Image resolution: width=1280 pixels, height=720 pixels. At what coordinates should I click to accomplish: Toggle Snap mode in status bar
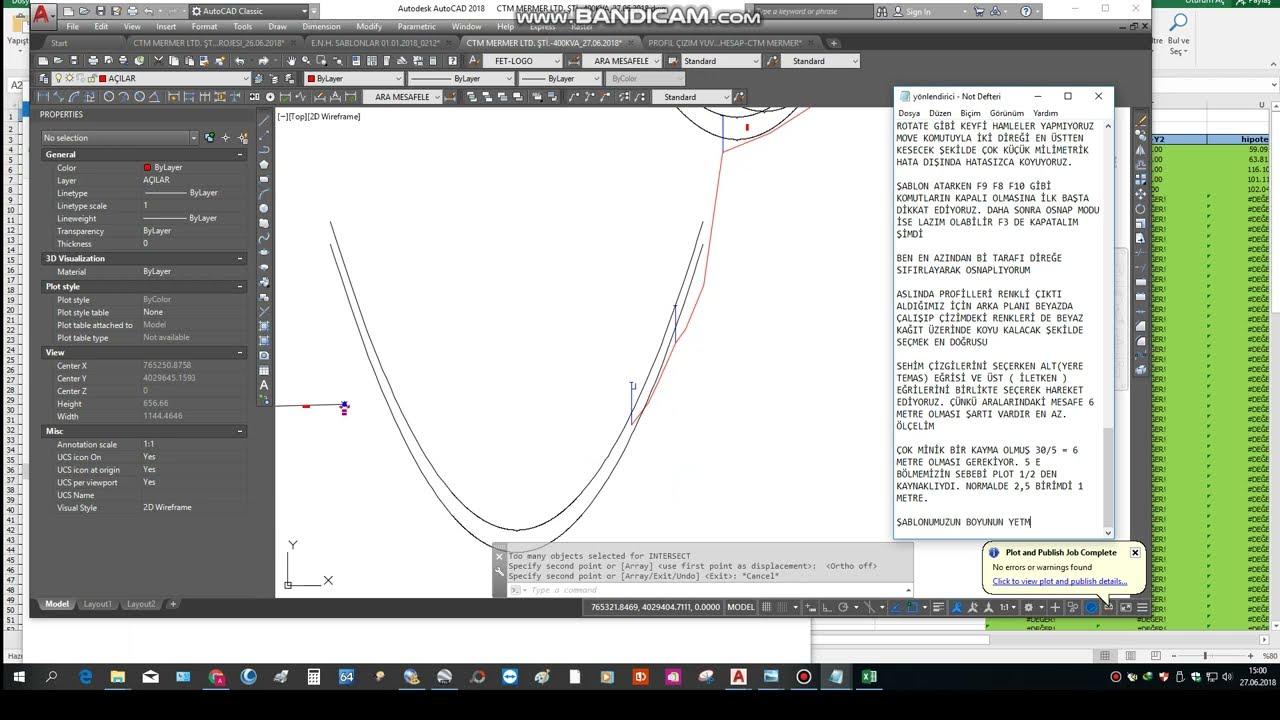[x=783, y=607]
